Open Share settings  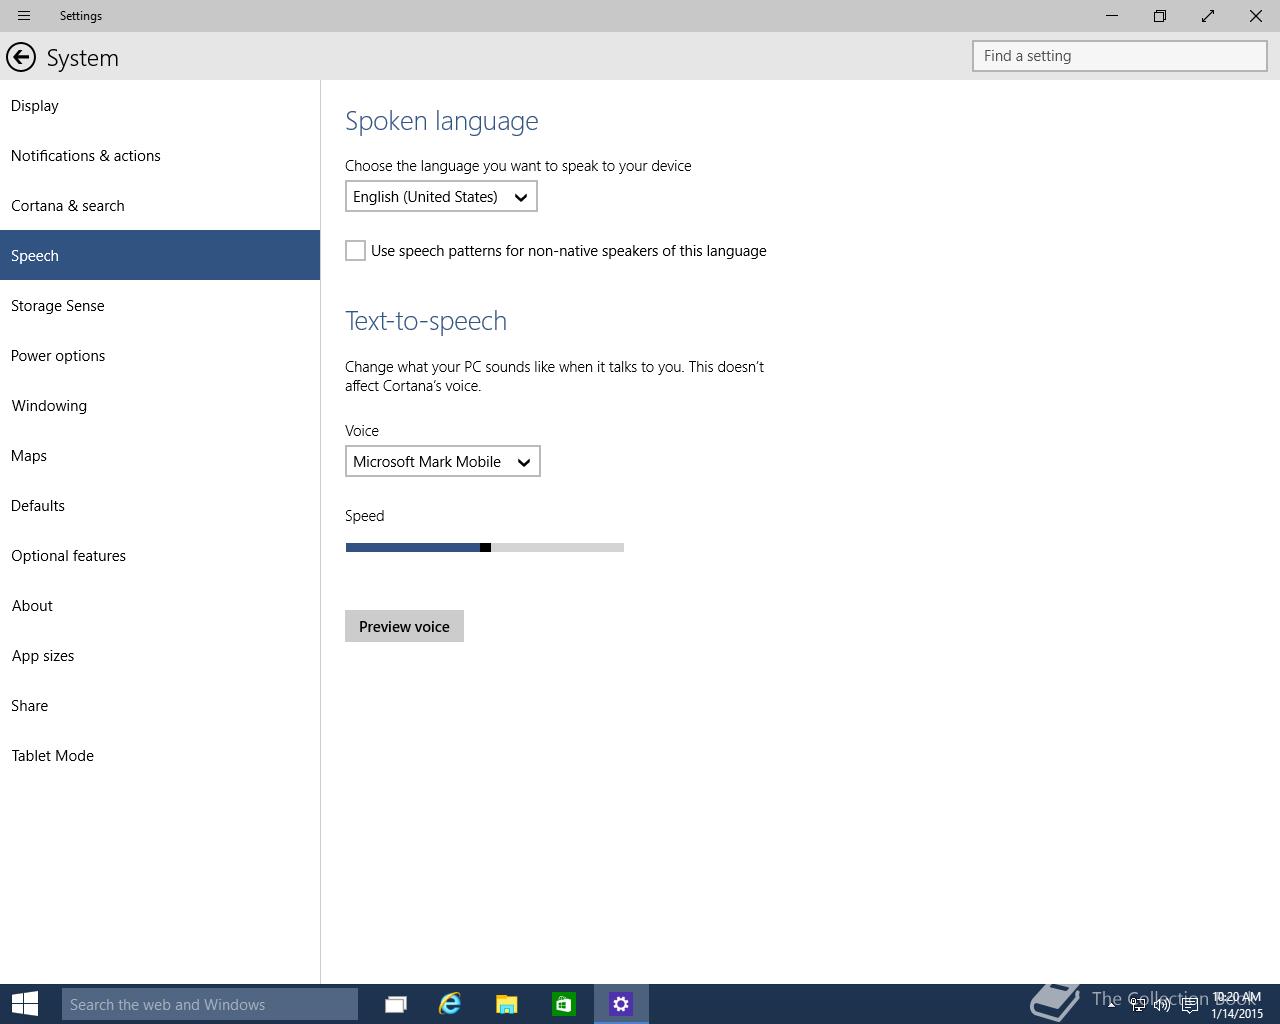tap(160, 705)
